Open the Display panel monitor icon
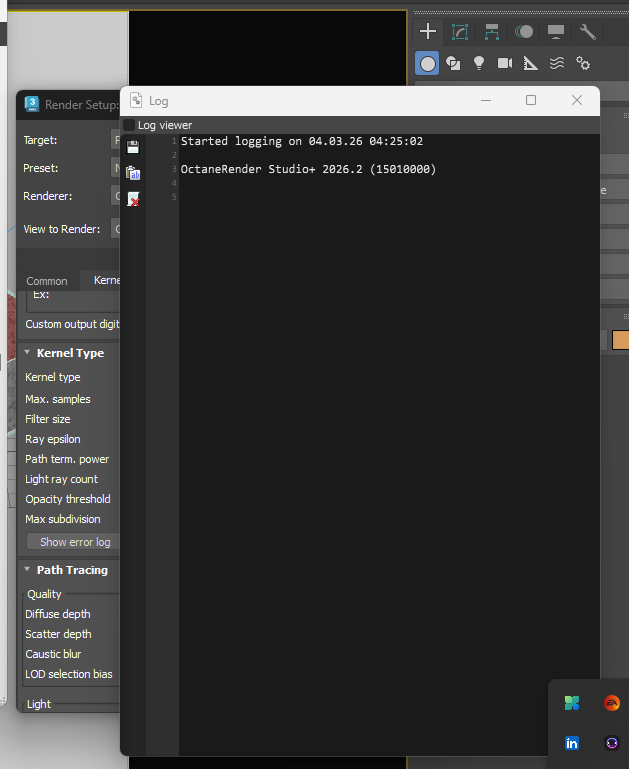629x769 pixels. click(555, 32)
